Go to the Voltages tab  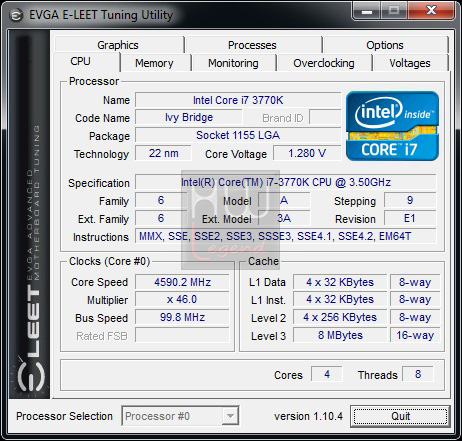pos(410,63)
